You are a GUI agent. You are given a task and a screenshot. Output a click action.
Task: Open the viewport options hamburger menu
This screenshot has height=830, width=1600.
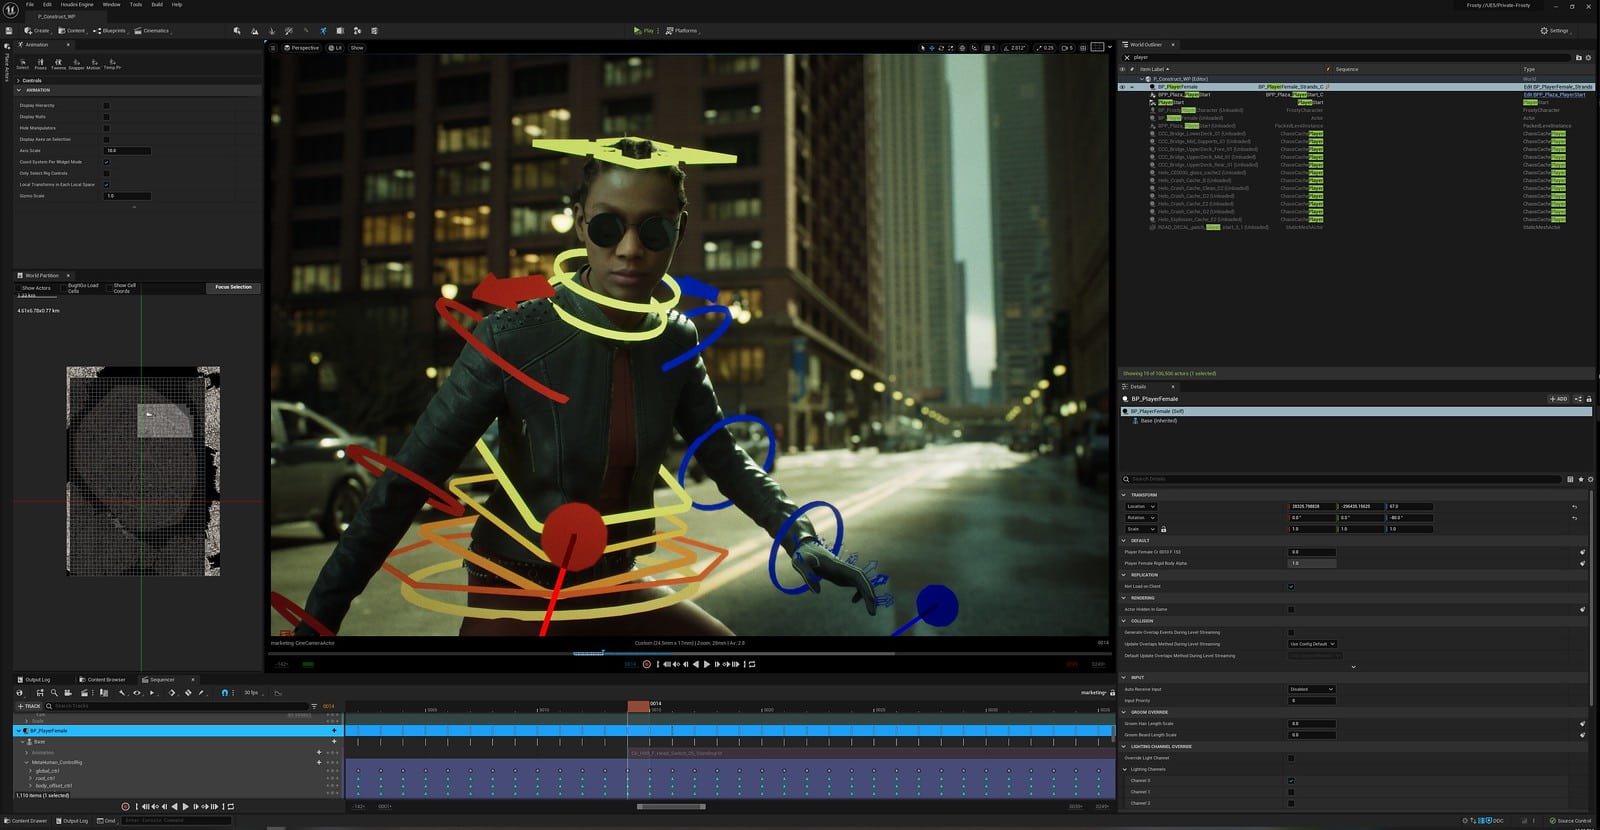(x=275, y=47)
